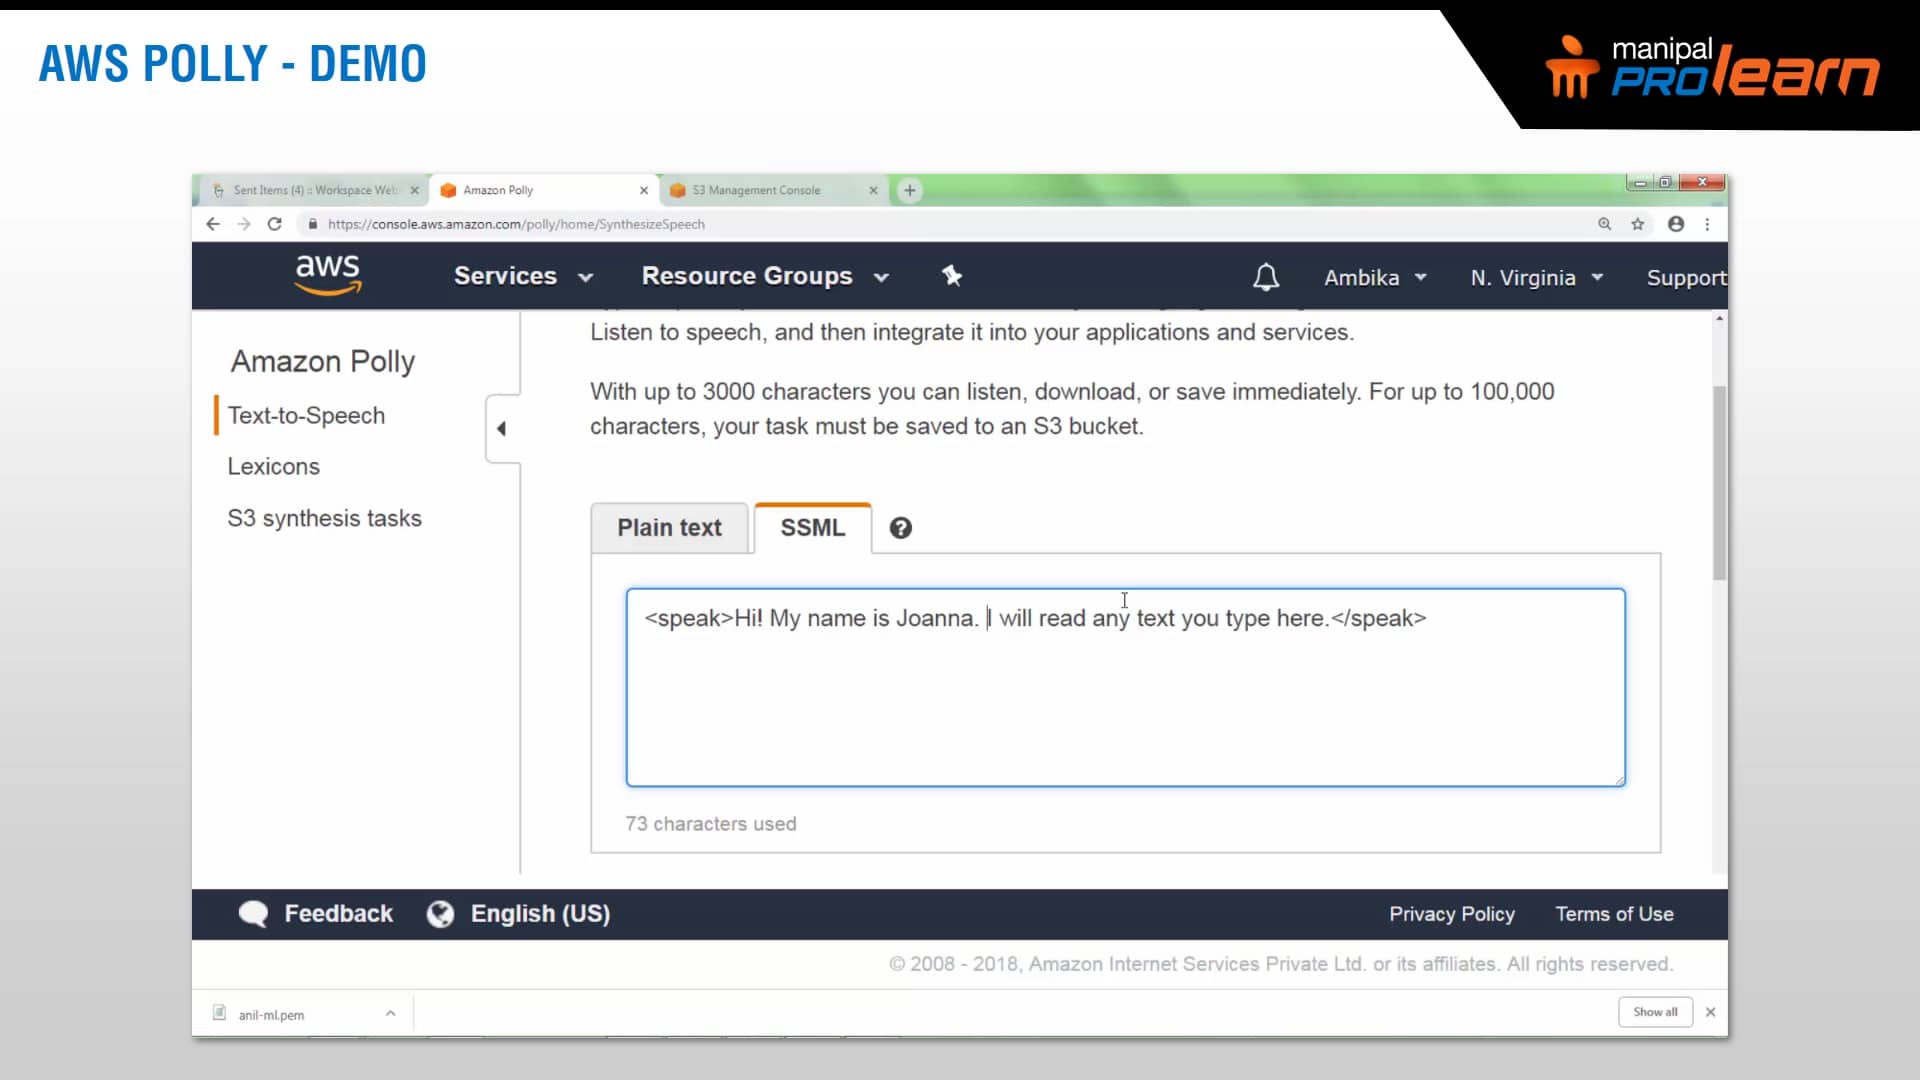Screen dimensions: 1920x1080
Task: Bookmark the page with the star icon
Action: [1638, 224]
